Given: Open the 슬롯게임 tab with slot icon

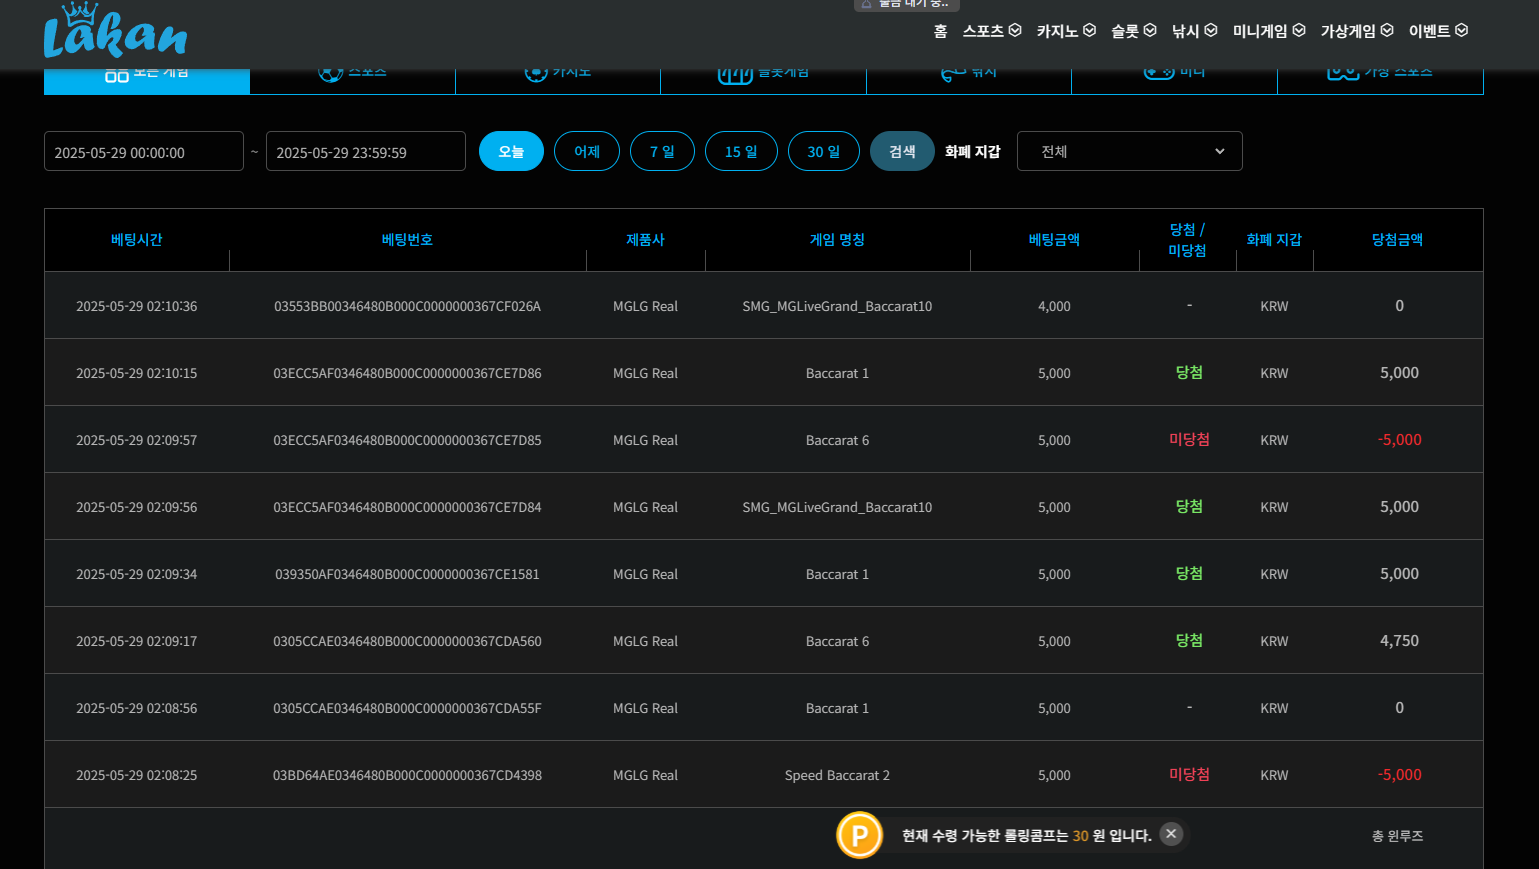Looking at the screenshot, I should 735,75.
